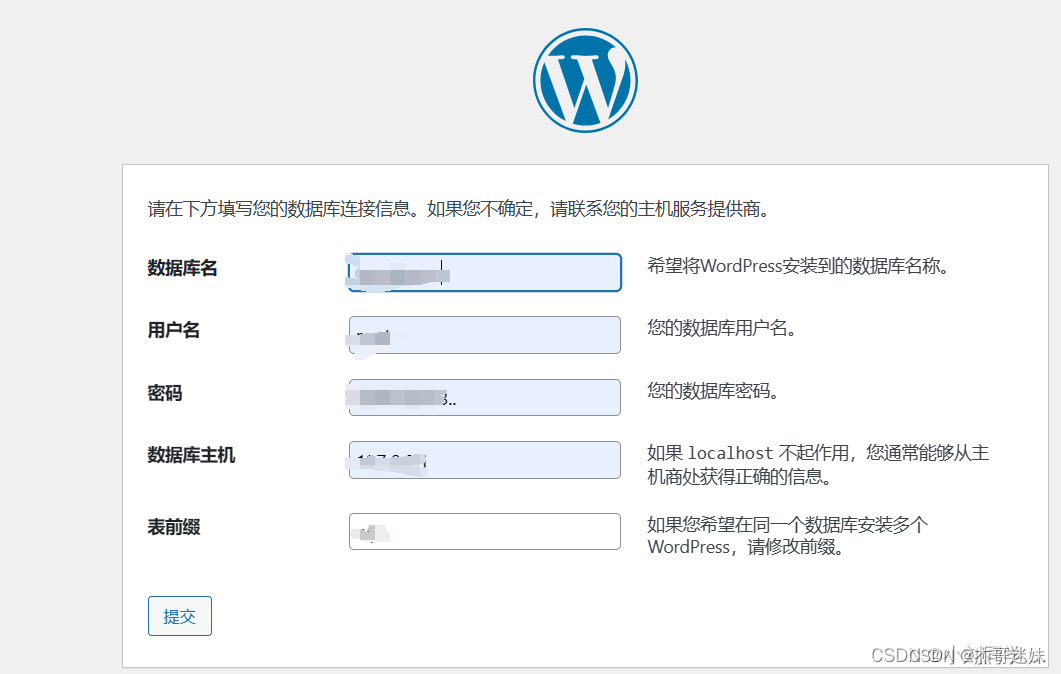Click the 希望将WordPress安装到的数据库名称 description

[799, 266]
